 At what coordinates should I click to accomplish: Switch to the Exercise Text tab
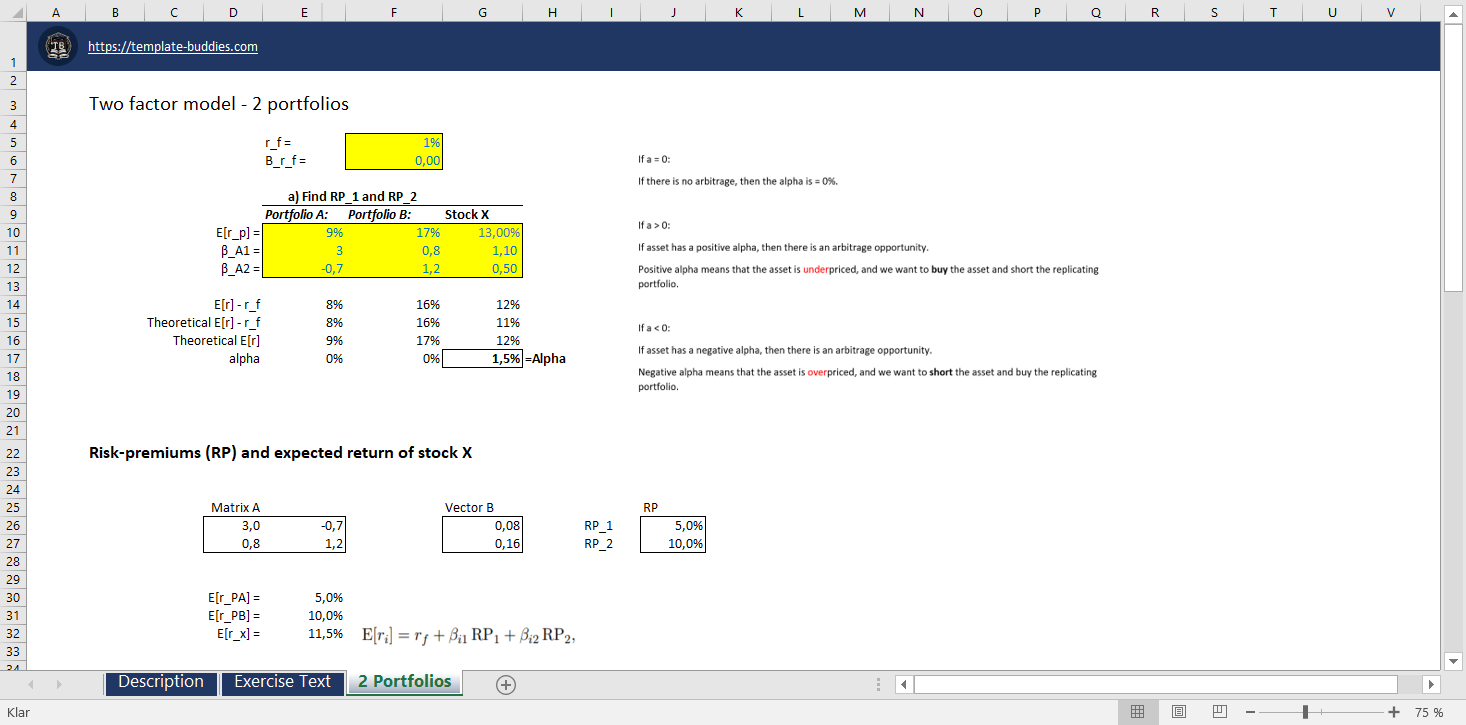282,682
